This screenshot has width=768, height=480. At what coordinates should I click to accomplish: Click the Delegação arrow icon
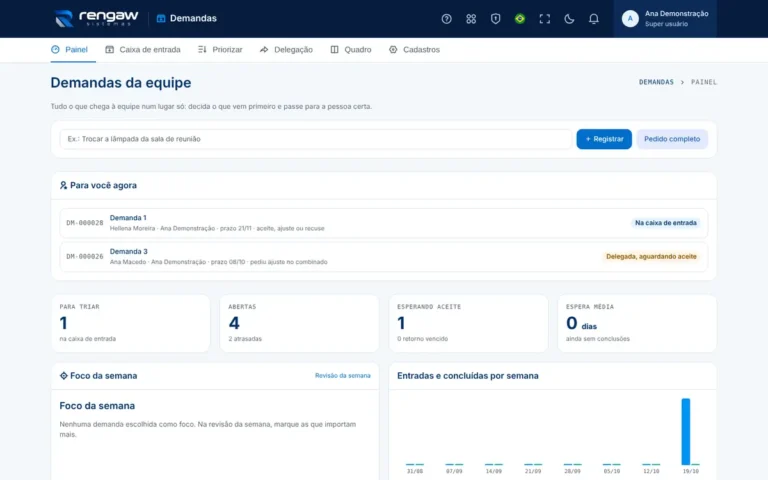click(x=264, y=49)
